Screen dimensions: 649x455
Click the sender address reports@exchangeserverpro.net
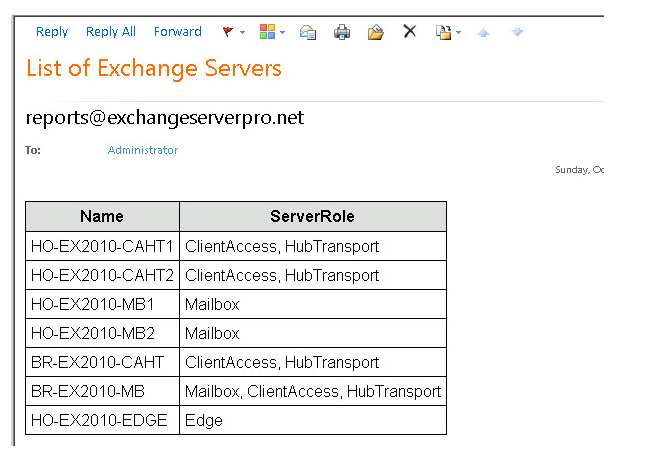(165, 118)
